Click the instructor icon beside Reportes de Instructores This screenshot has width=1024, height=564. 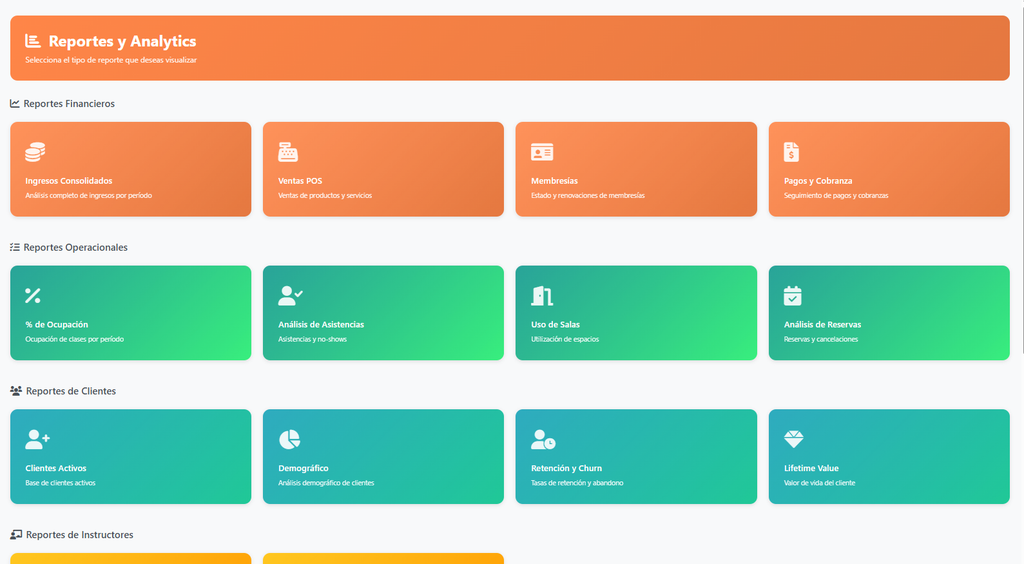pyautogui.click(x=16, y=535)
